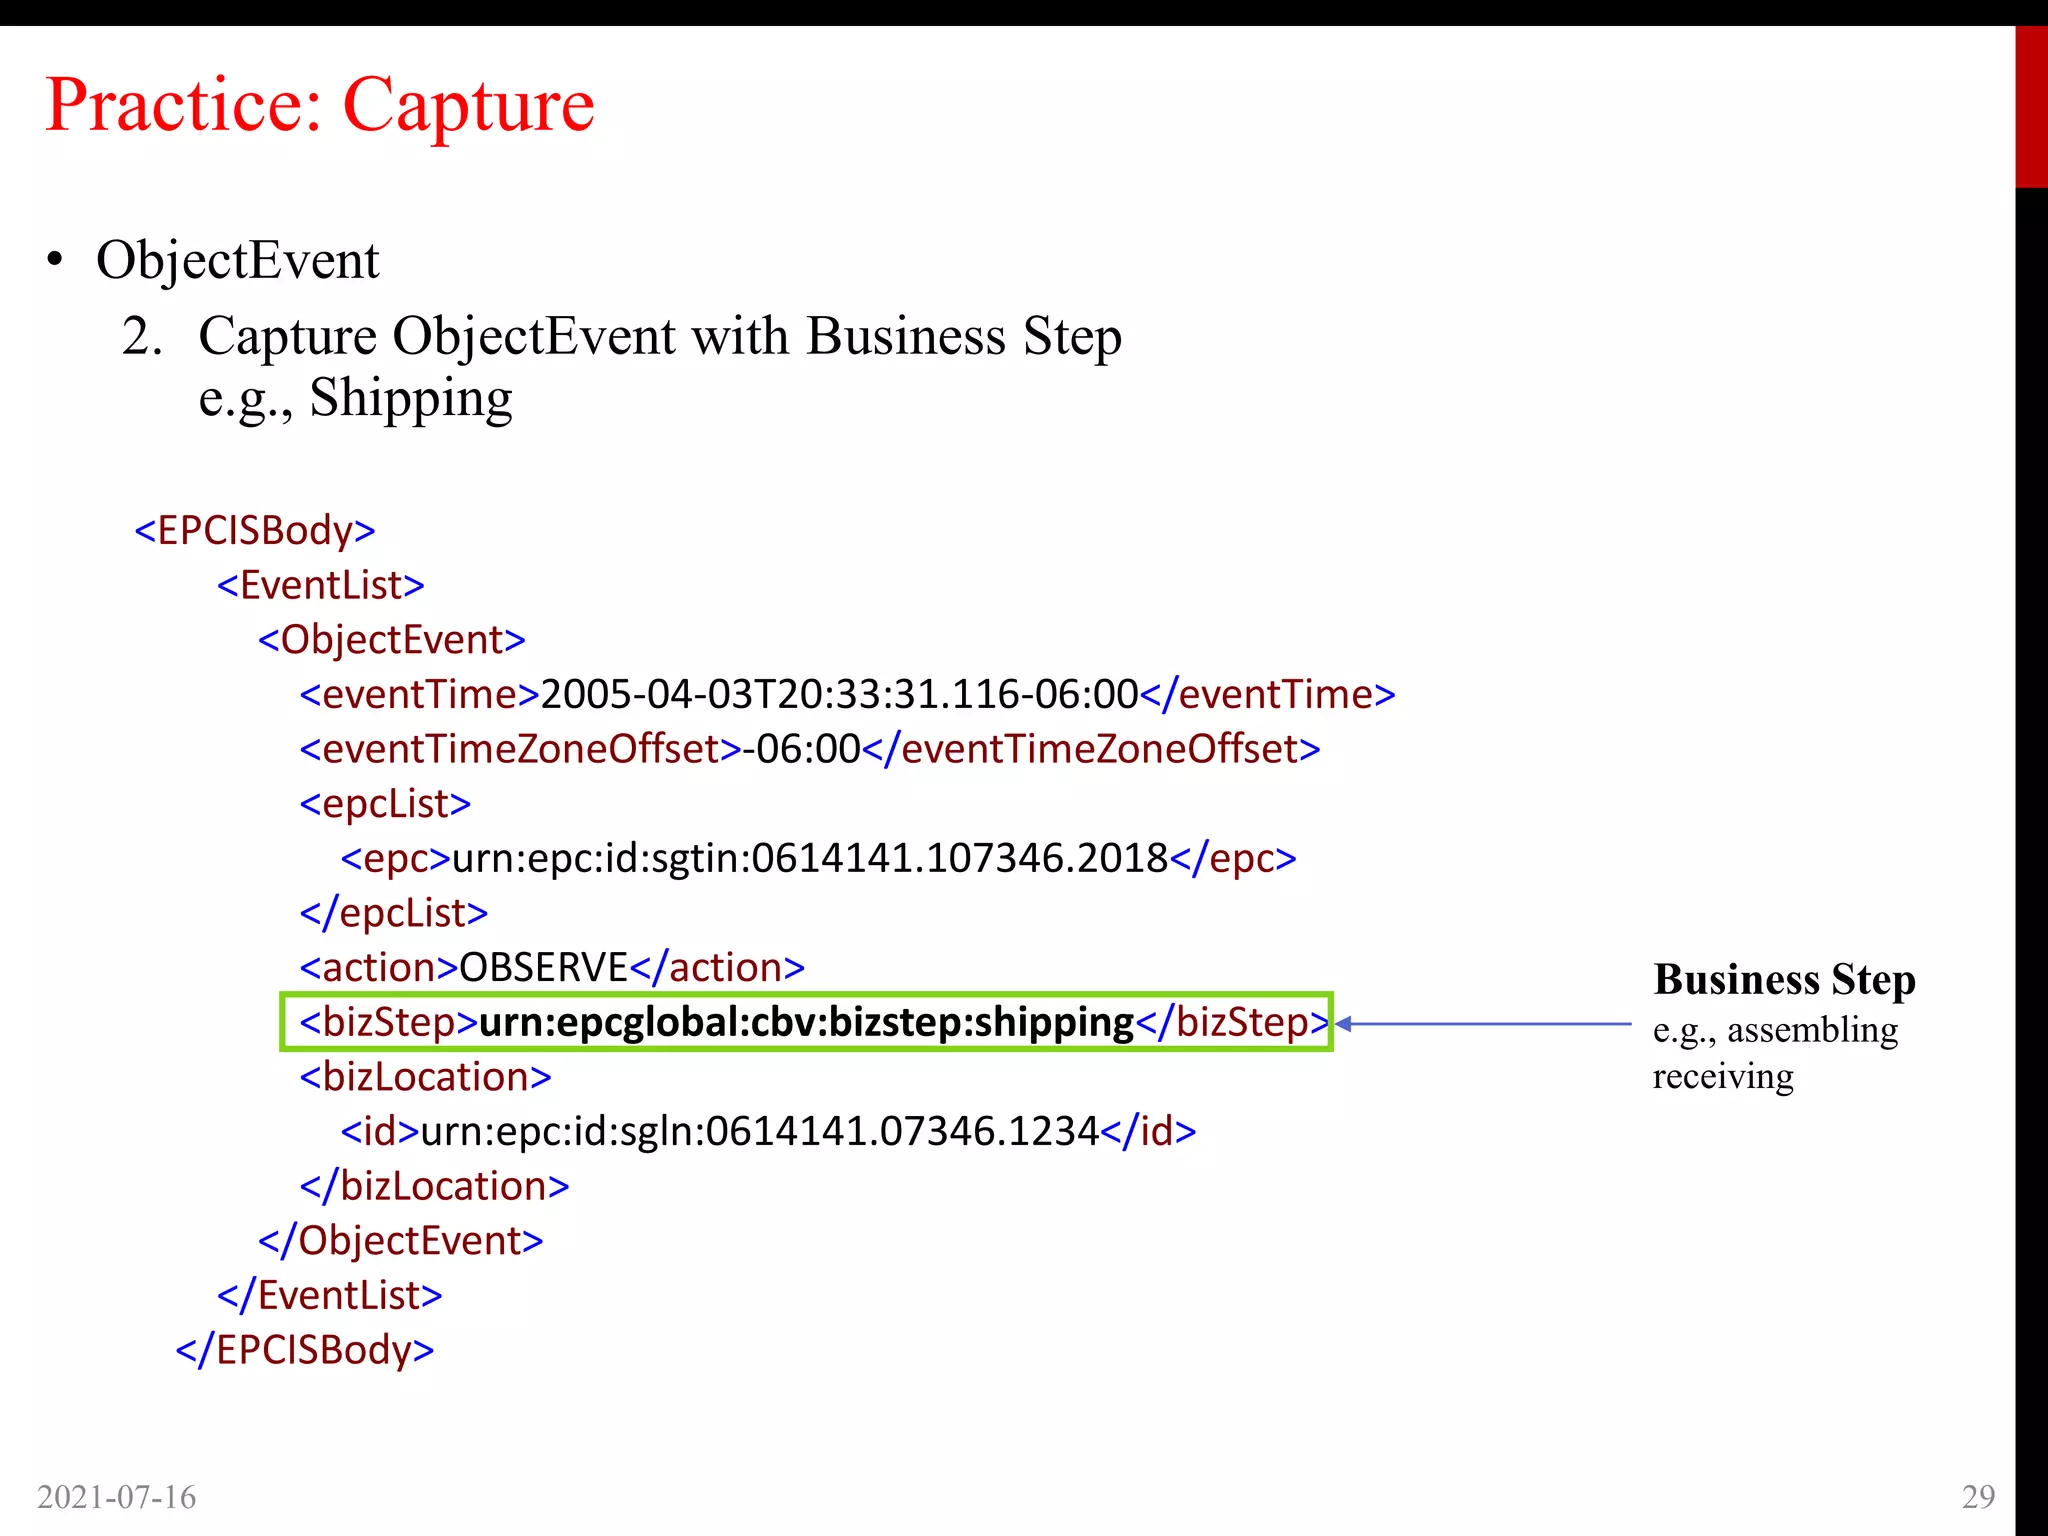Select the closing </ObjectEvent> tag
The width and height of the screenshot is (2048, 1536).
401,1241
